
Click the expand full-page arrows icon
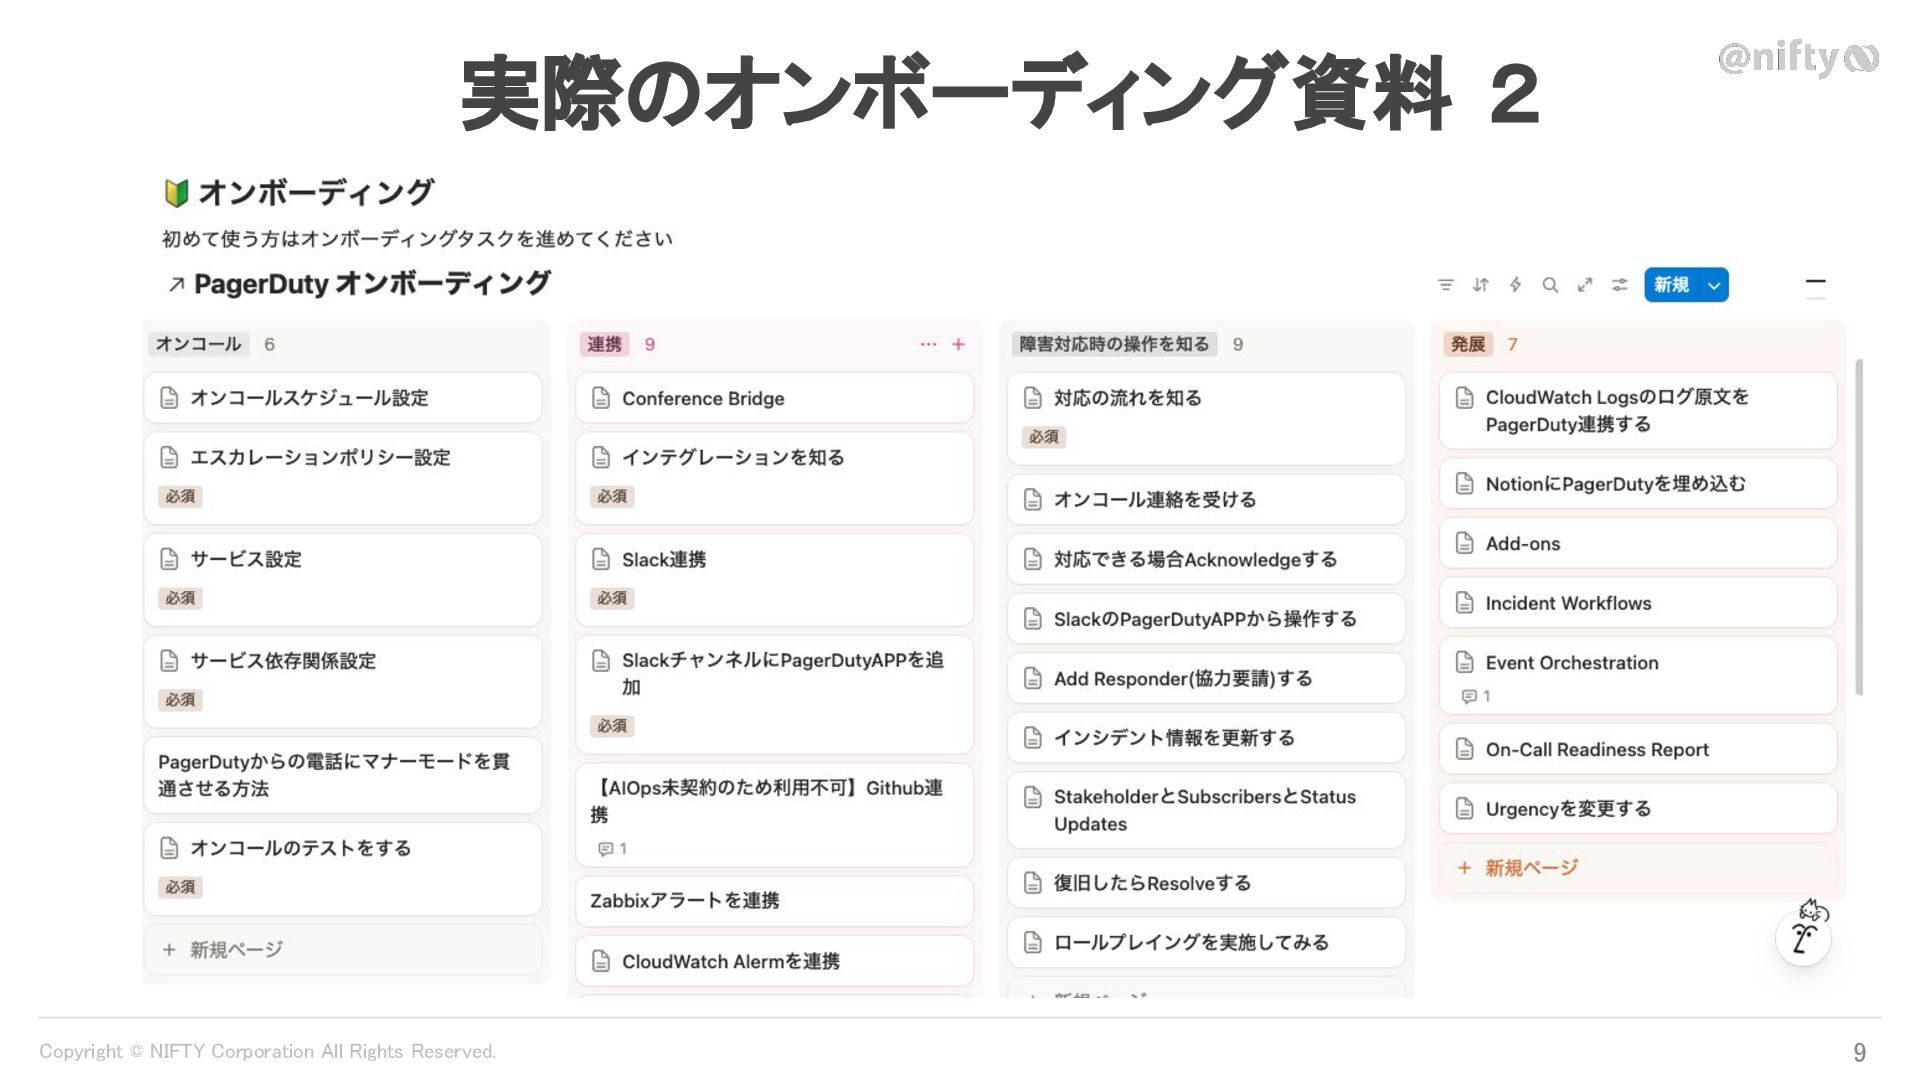click(1585, 285)
